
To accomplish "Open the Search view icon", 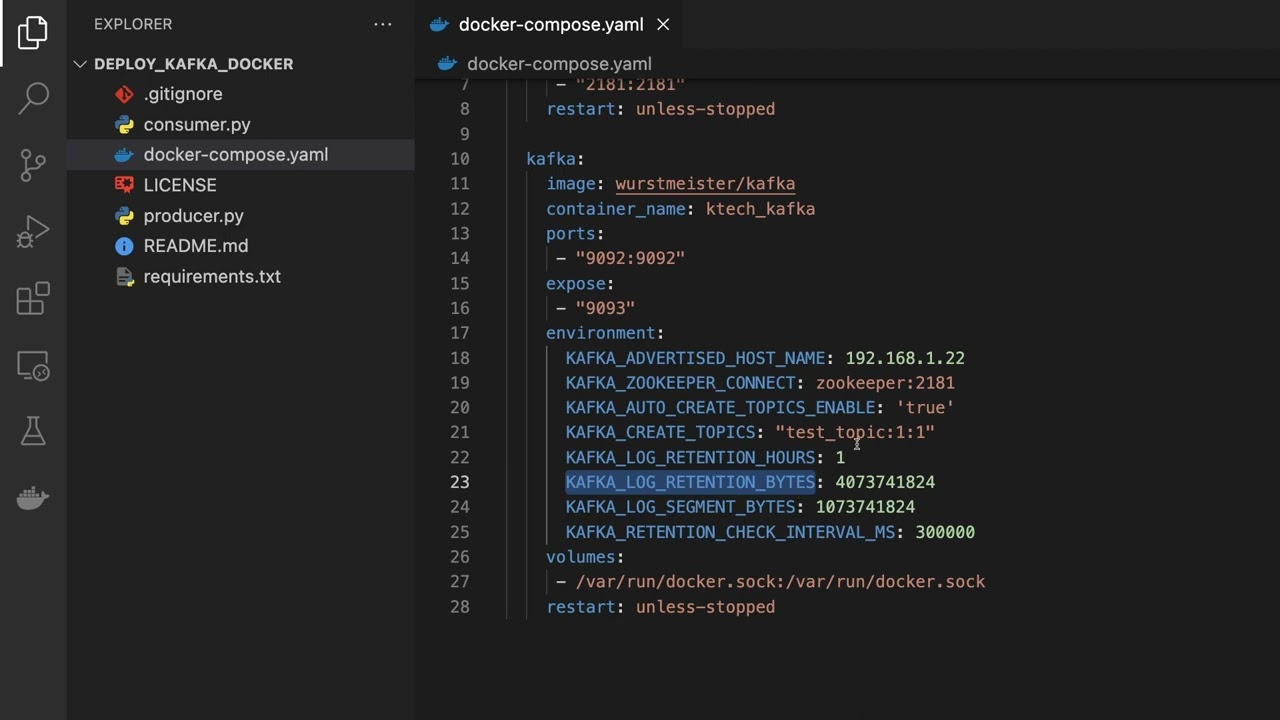I will point(33,98).
